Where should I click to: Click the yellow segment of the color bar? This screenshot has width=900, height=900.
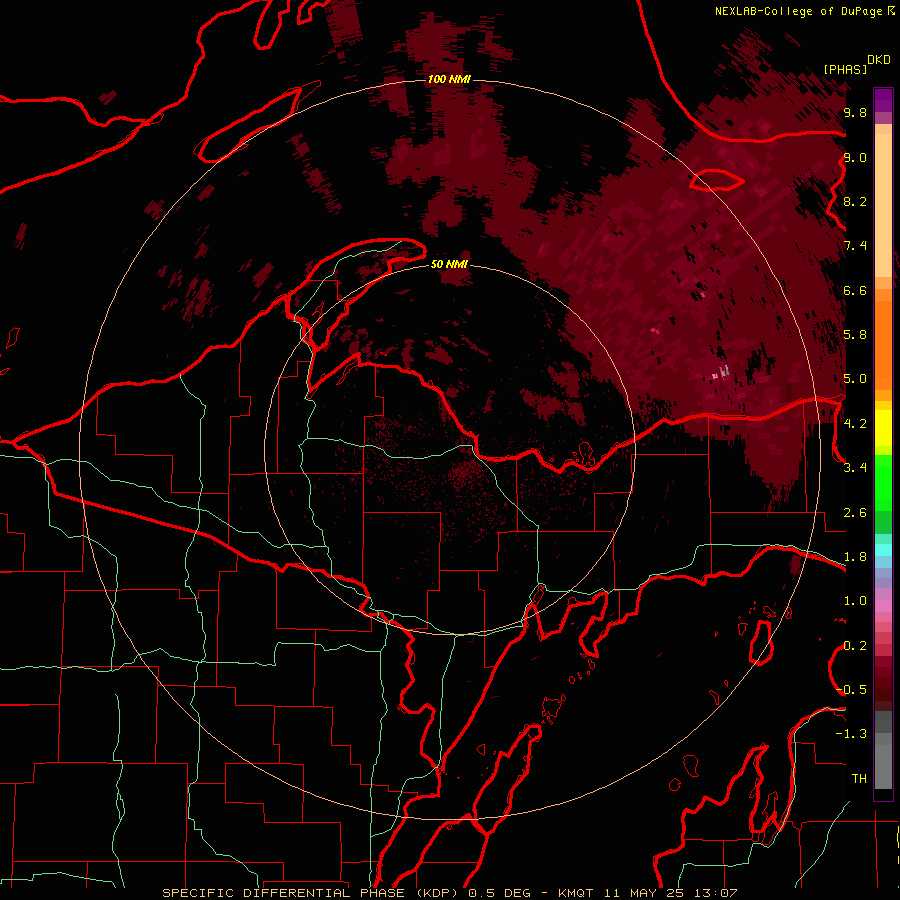(883, 428)
